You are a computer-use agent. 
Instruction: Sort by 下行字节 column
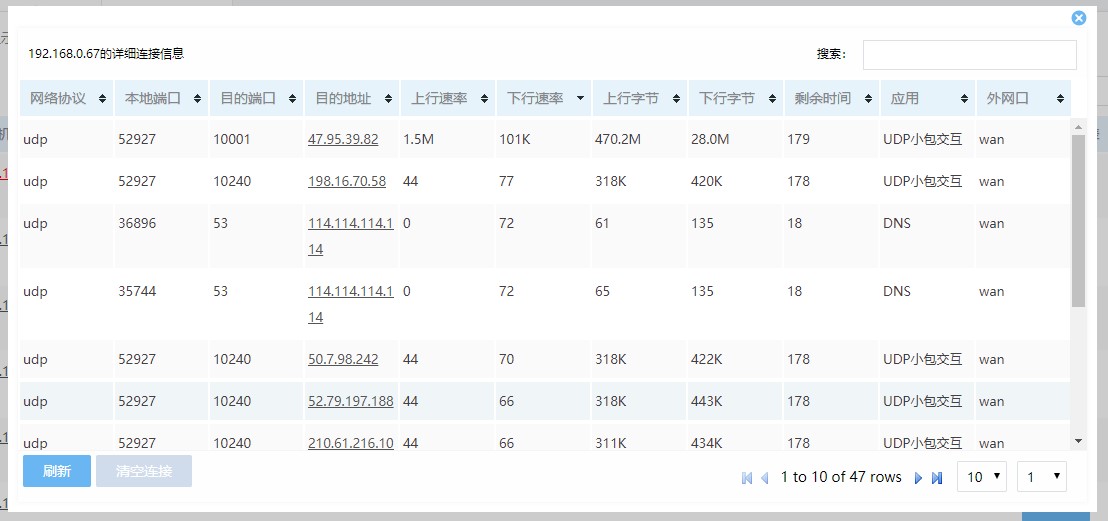(x=736, y=98)
